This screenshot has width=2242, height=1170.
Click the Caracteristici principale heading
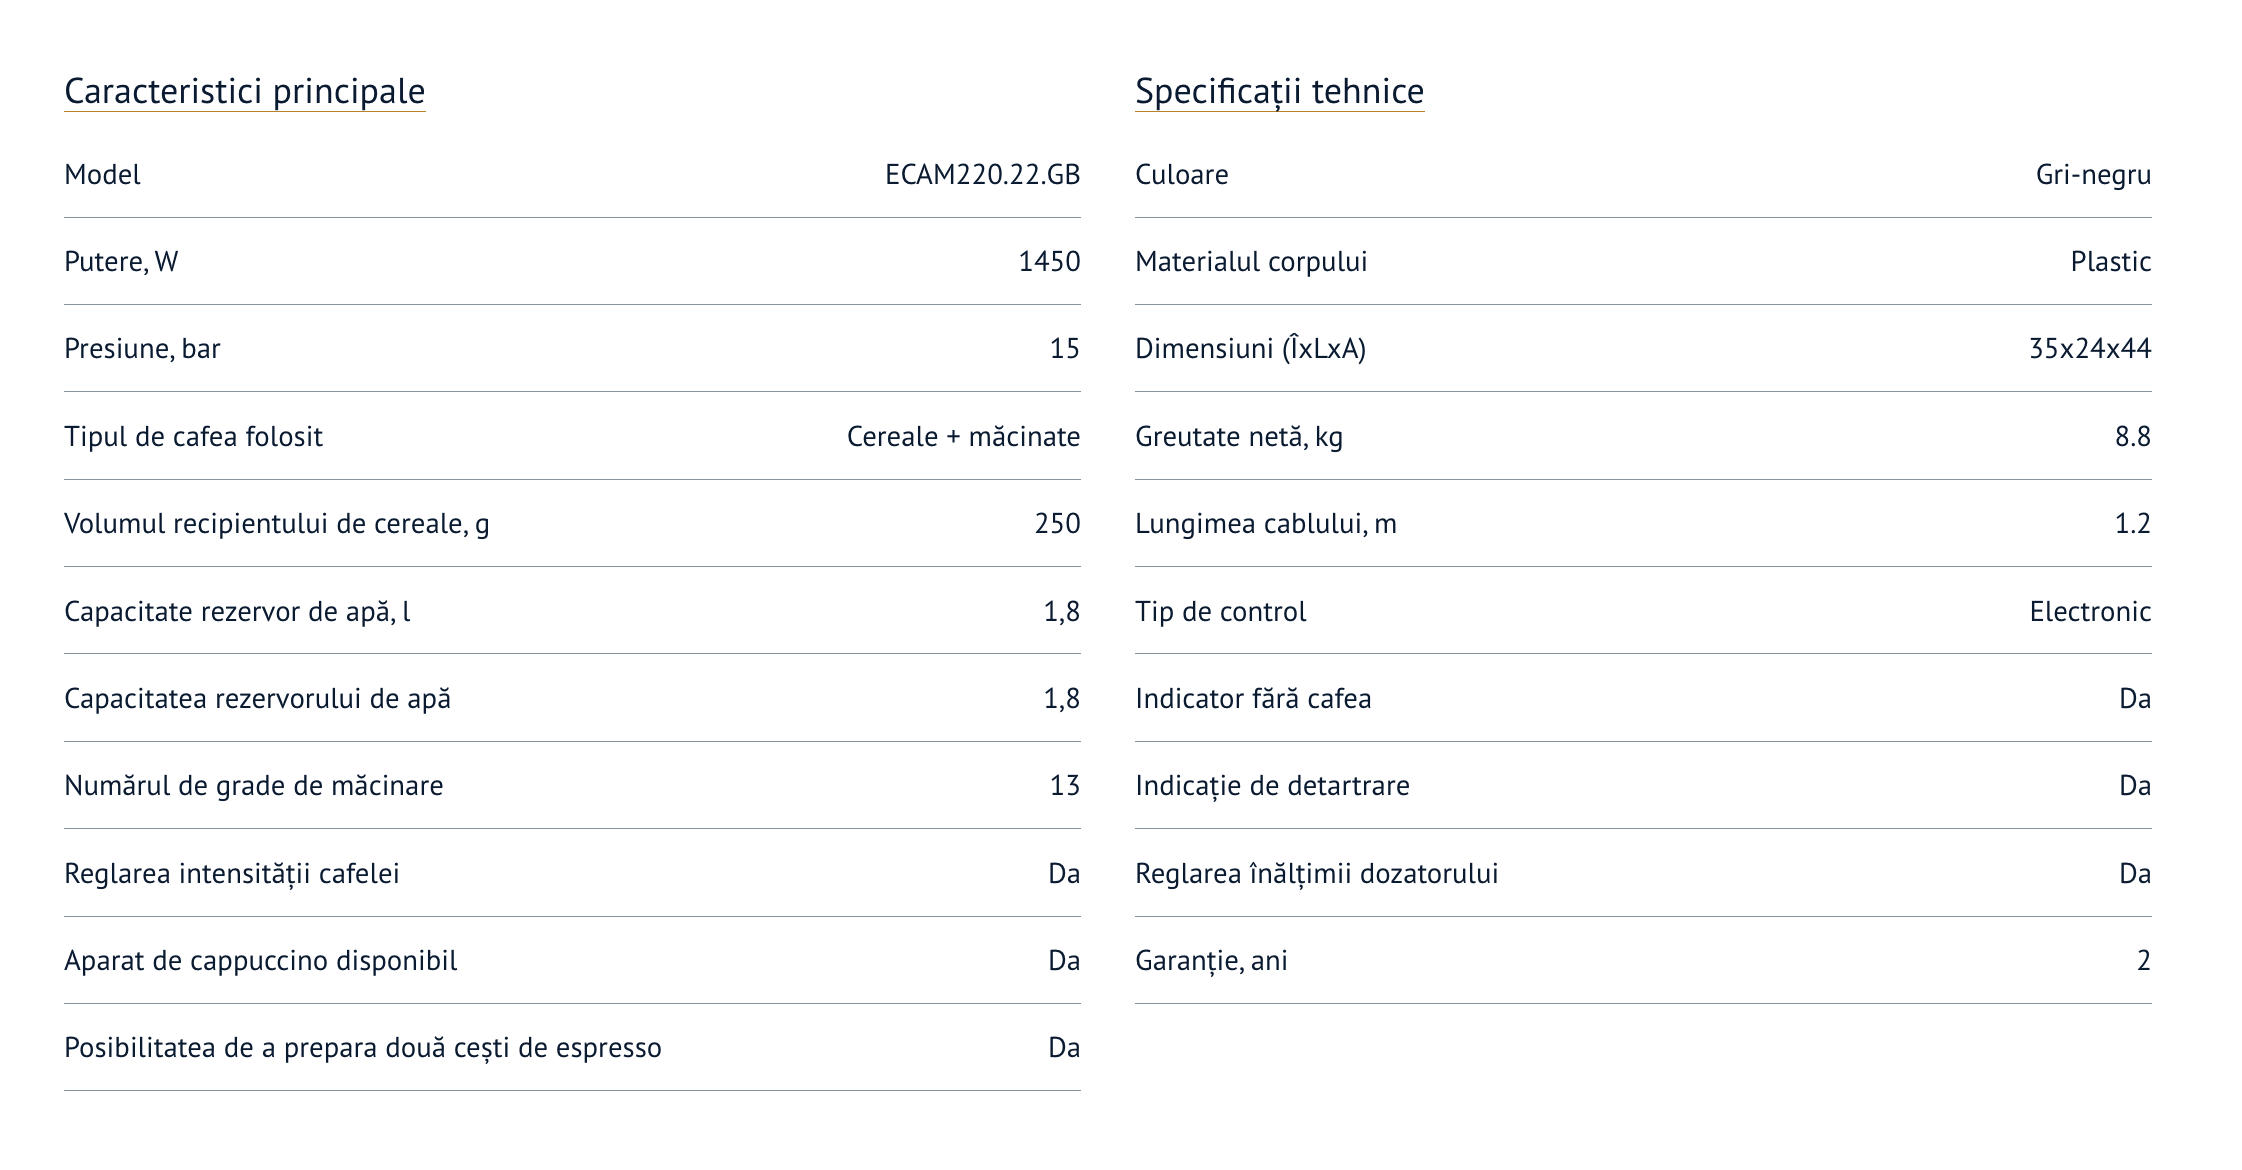click(244, 91)
